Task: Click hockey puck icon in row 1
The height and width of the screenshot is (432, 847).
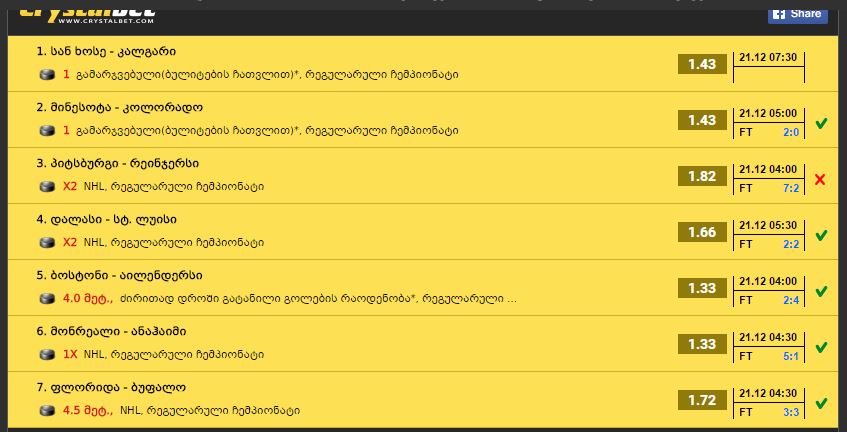Action: 48,75
